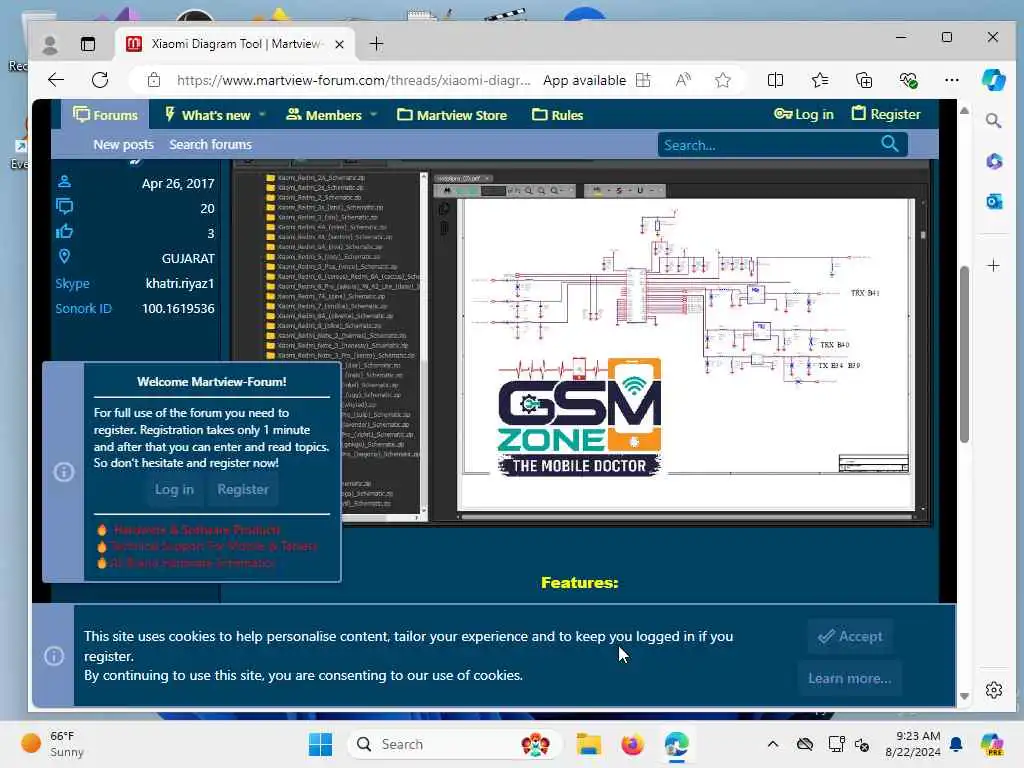
Task: Launch File Explorer from taskbar
Action: click(x=588, y=744)
